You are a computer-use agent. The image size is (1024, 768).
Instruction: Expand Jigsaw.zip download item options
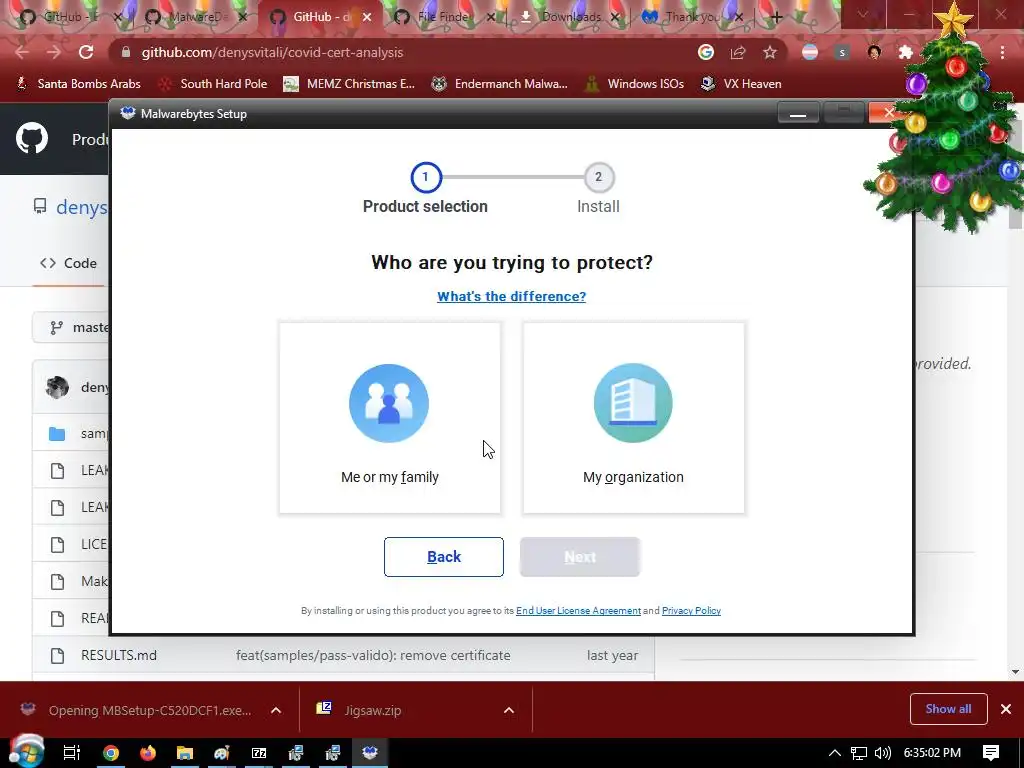coord(509,711)
